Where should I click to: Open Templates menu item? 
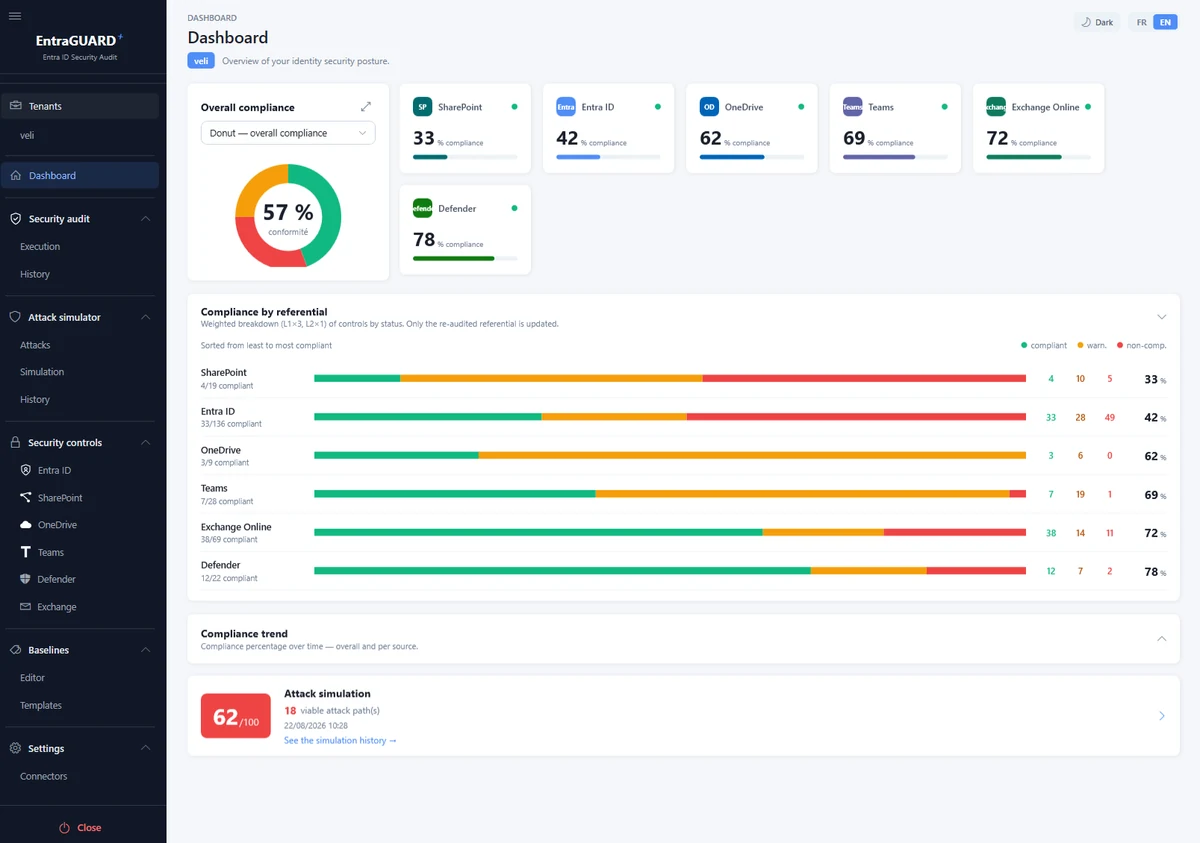point(41,706)
